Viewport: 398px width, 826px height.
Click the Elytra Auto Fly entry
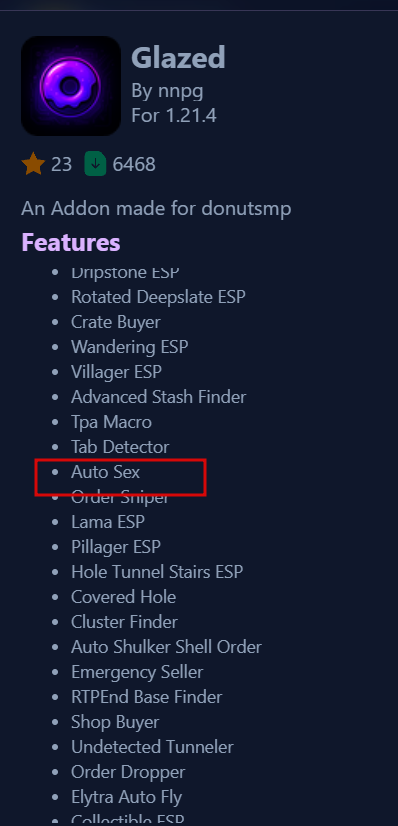pyautogui.click(x=126, y=797)
